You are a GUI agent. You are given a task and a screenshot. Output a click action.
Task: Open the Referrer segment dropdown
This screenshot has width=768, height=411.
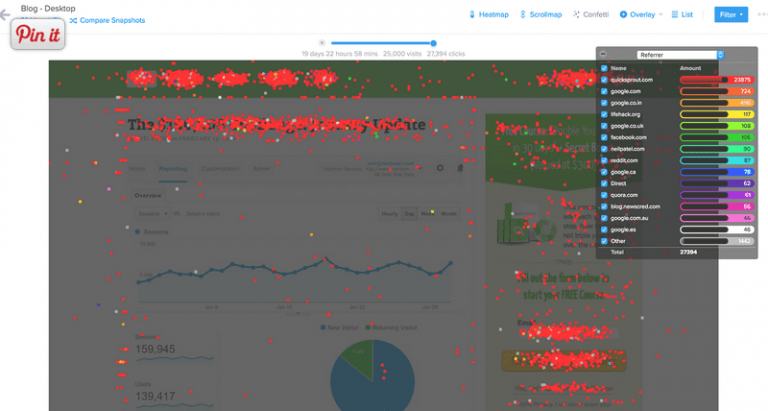[x=680, y=54]
